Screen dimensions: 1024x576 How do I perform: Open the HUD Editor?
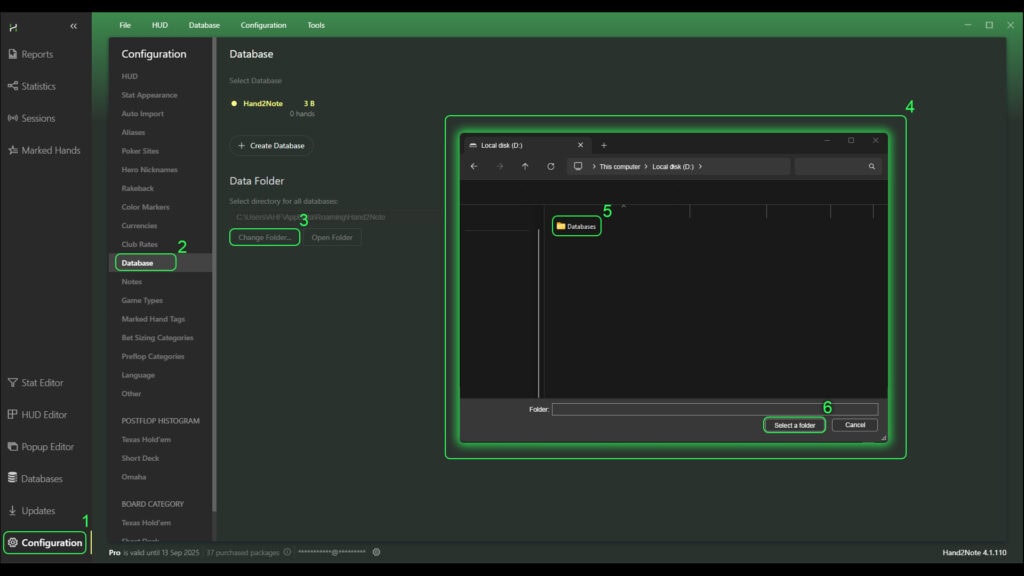[37, 415]
